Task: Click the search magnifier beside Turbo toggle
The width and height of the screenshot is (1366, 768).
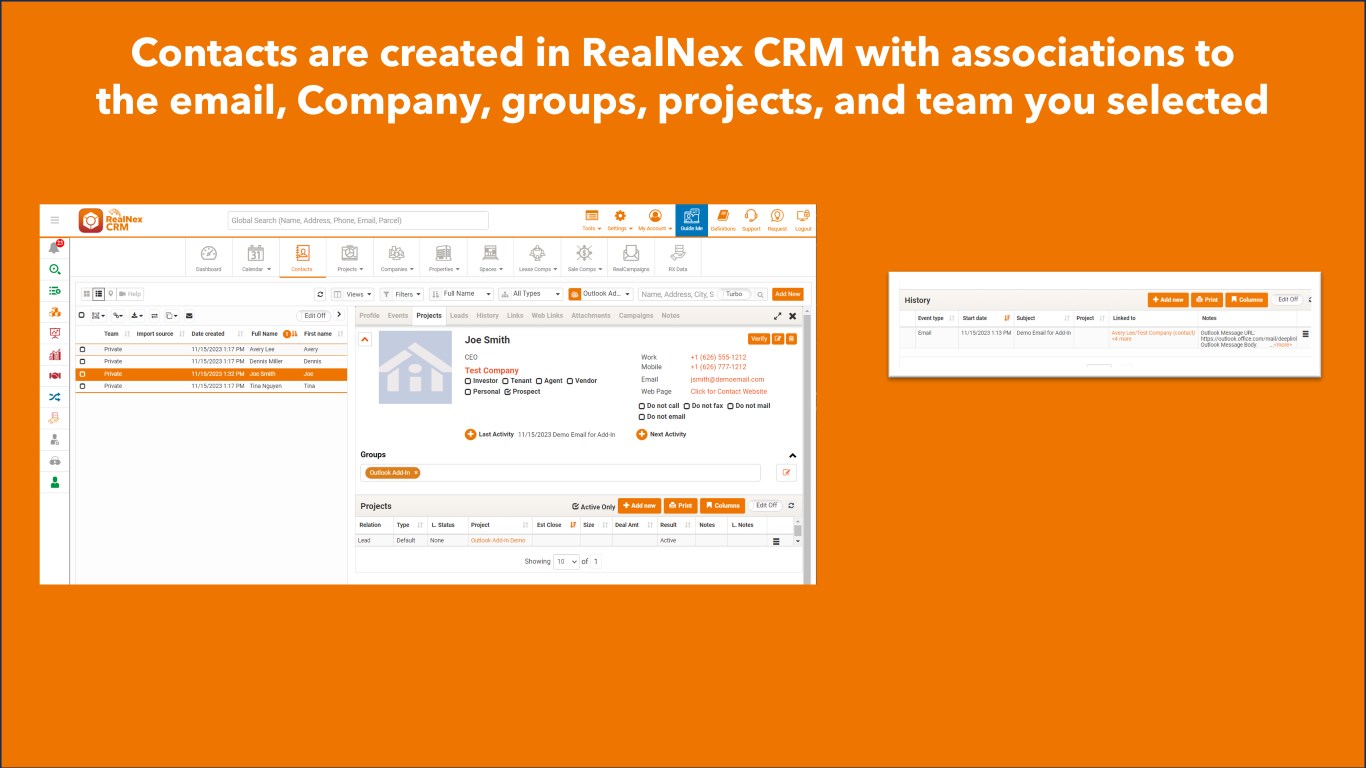Action: pos(760,294)
